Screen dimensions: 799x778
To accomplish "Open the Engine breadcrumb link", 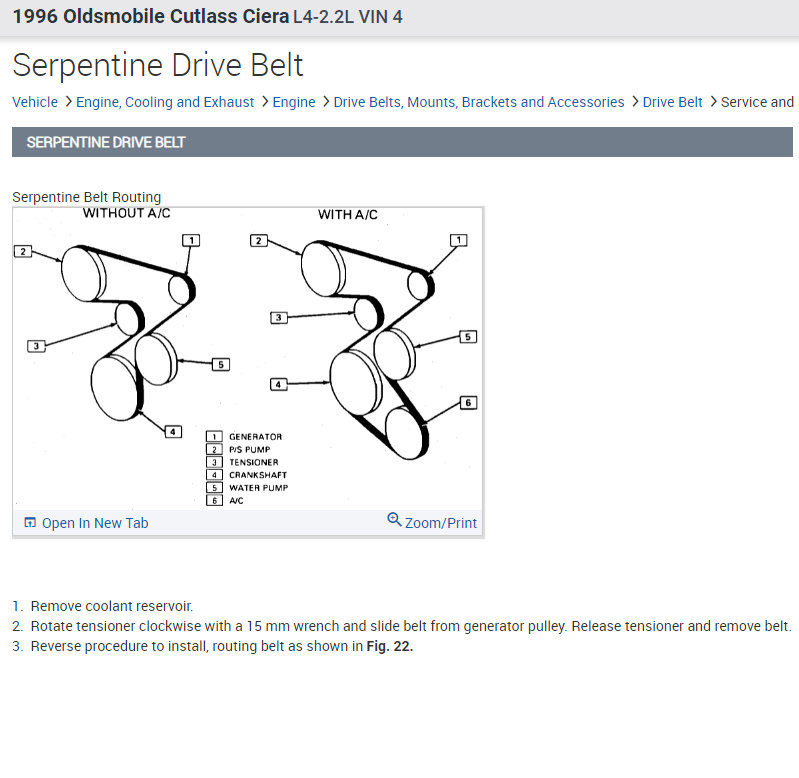I will point(294,102).
